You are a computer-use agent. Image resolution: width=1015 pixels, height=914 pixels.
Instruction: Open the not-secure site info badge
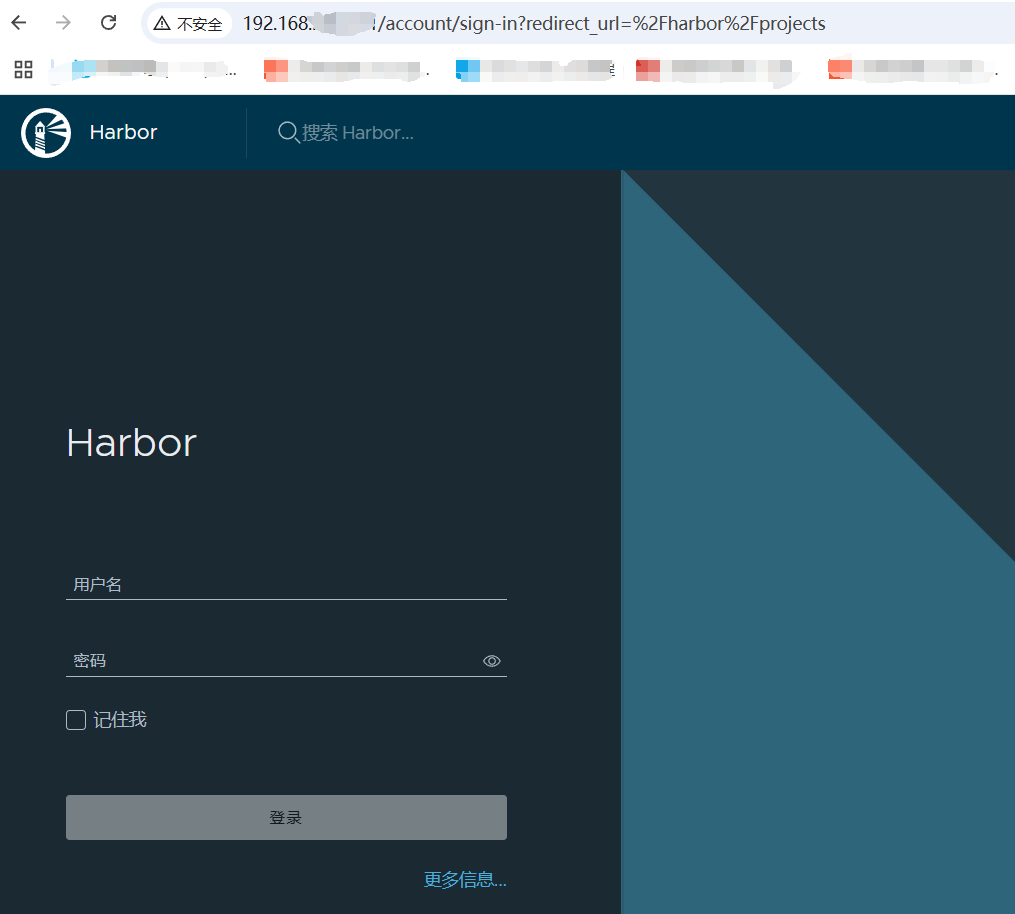click(188, 24)
